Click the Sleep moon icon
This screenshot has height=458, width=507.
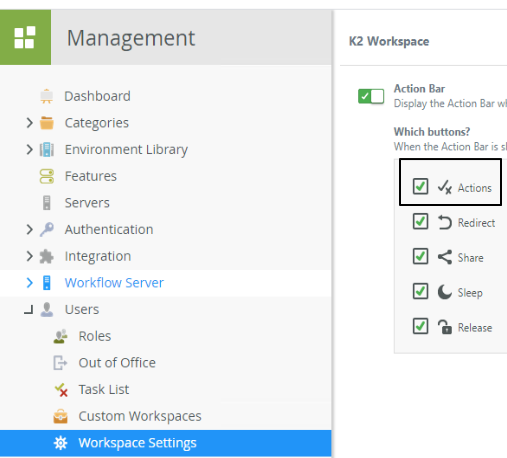445,292
